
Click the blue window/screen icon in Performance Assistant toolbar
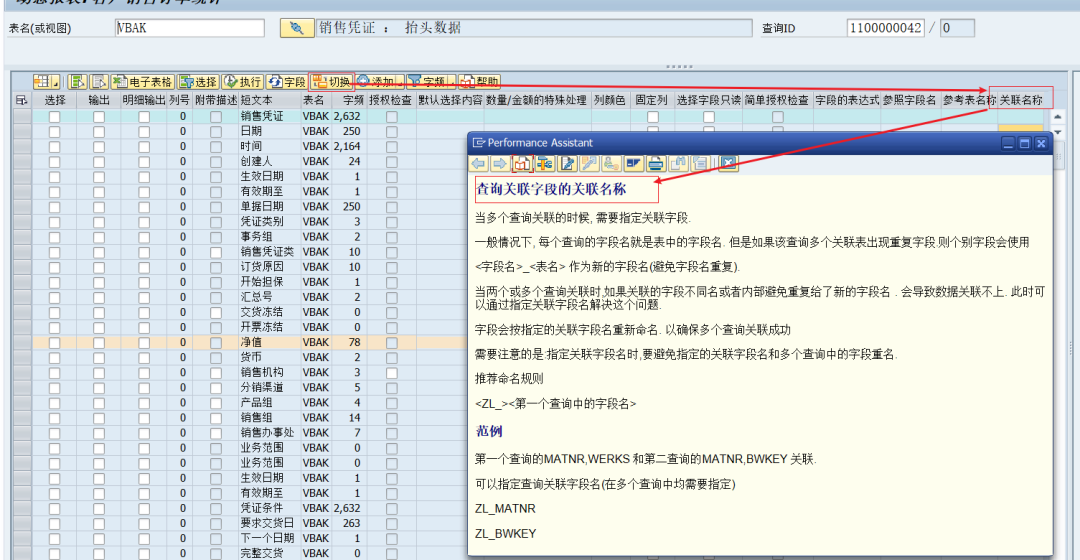click(x=634, y=163)
